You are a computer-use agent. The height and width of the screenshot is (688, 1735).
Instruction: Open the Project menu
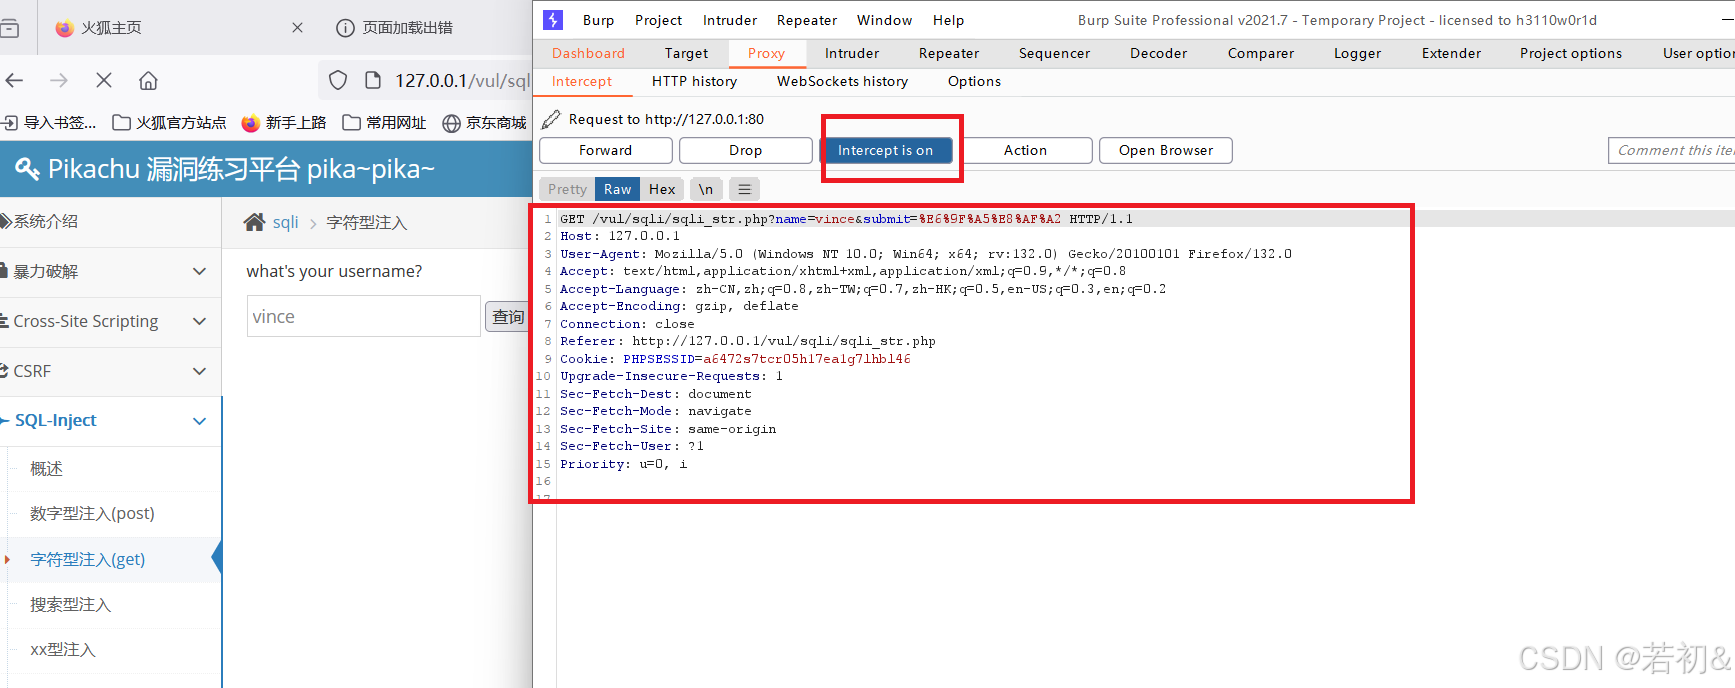click(x=658, y=20)
